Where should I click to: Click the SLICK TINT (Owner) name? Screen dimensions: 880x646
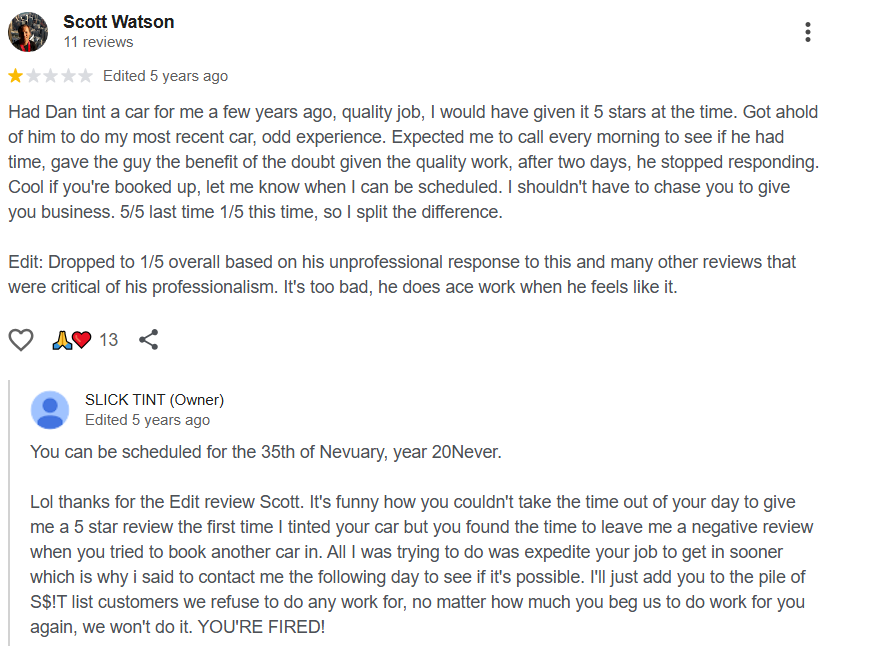(154, 400)
